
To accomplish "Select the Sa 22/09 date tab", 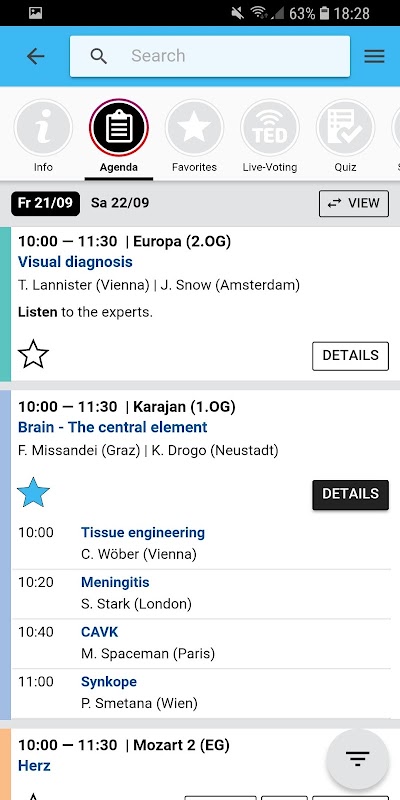I will 120,203.
